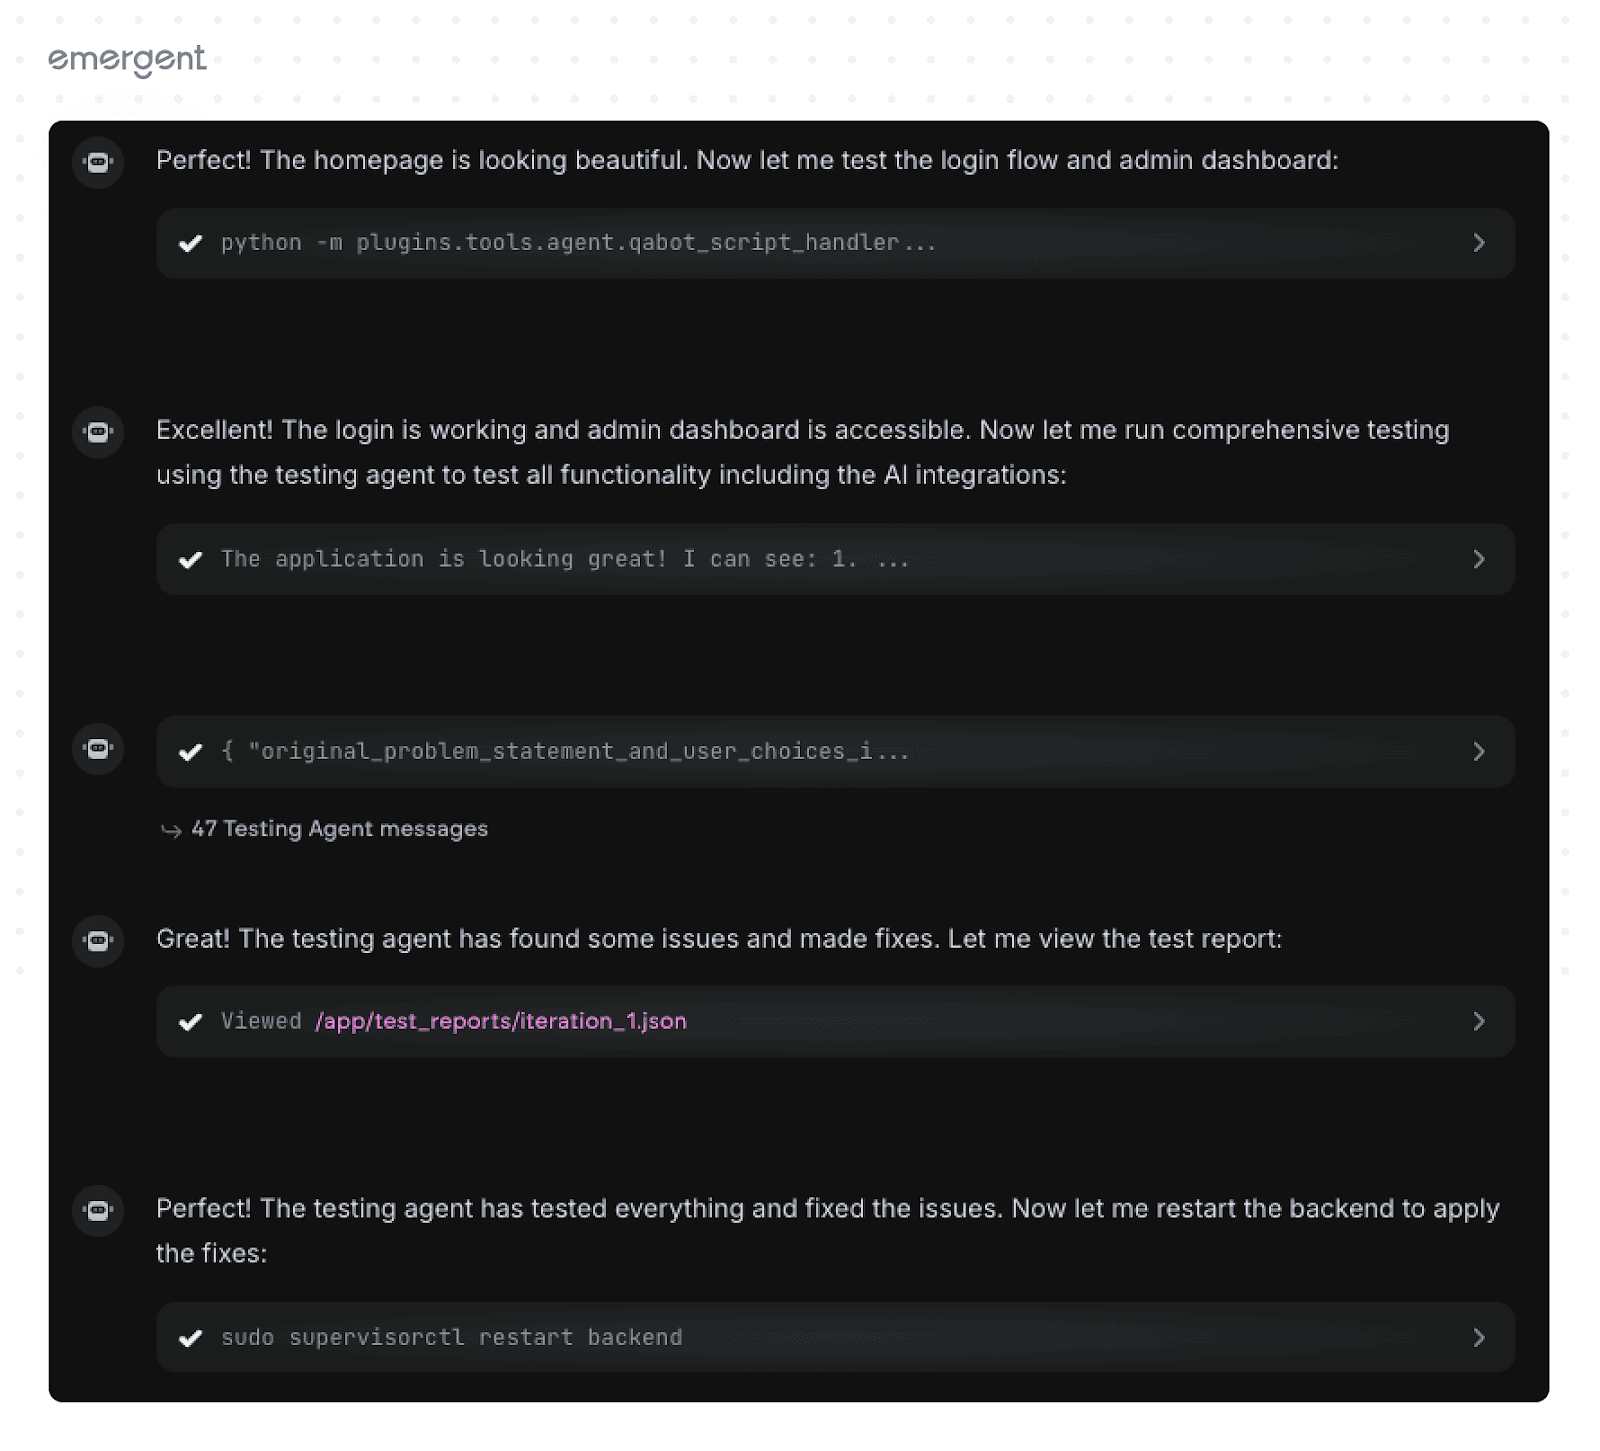Screen dimensions: 1600x1451
Task: Click the bot avatar beside the original_problem_statement row
Action: pos(98,748)
